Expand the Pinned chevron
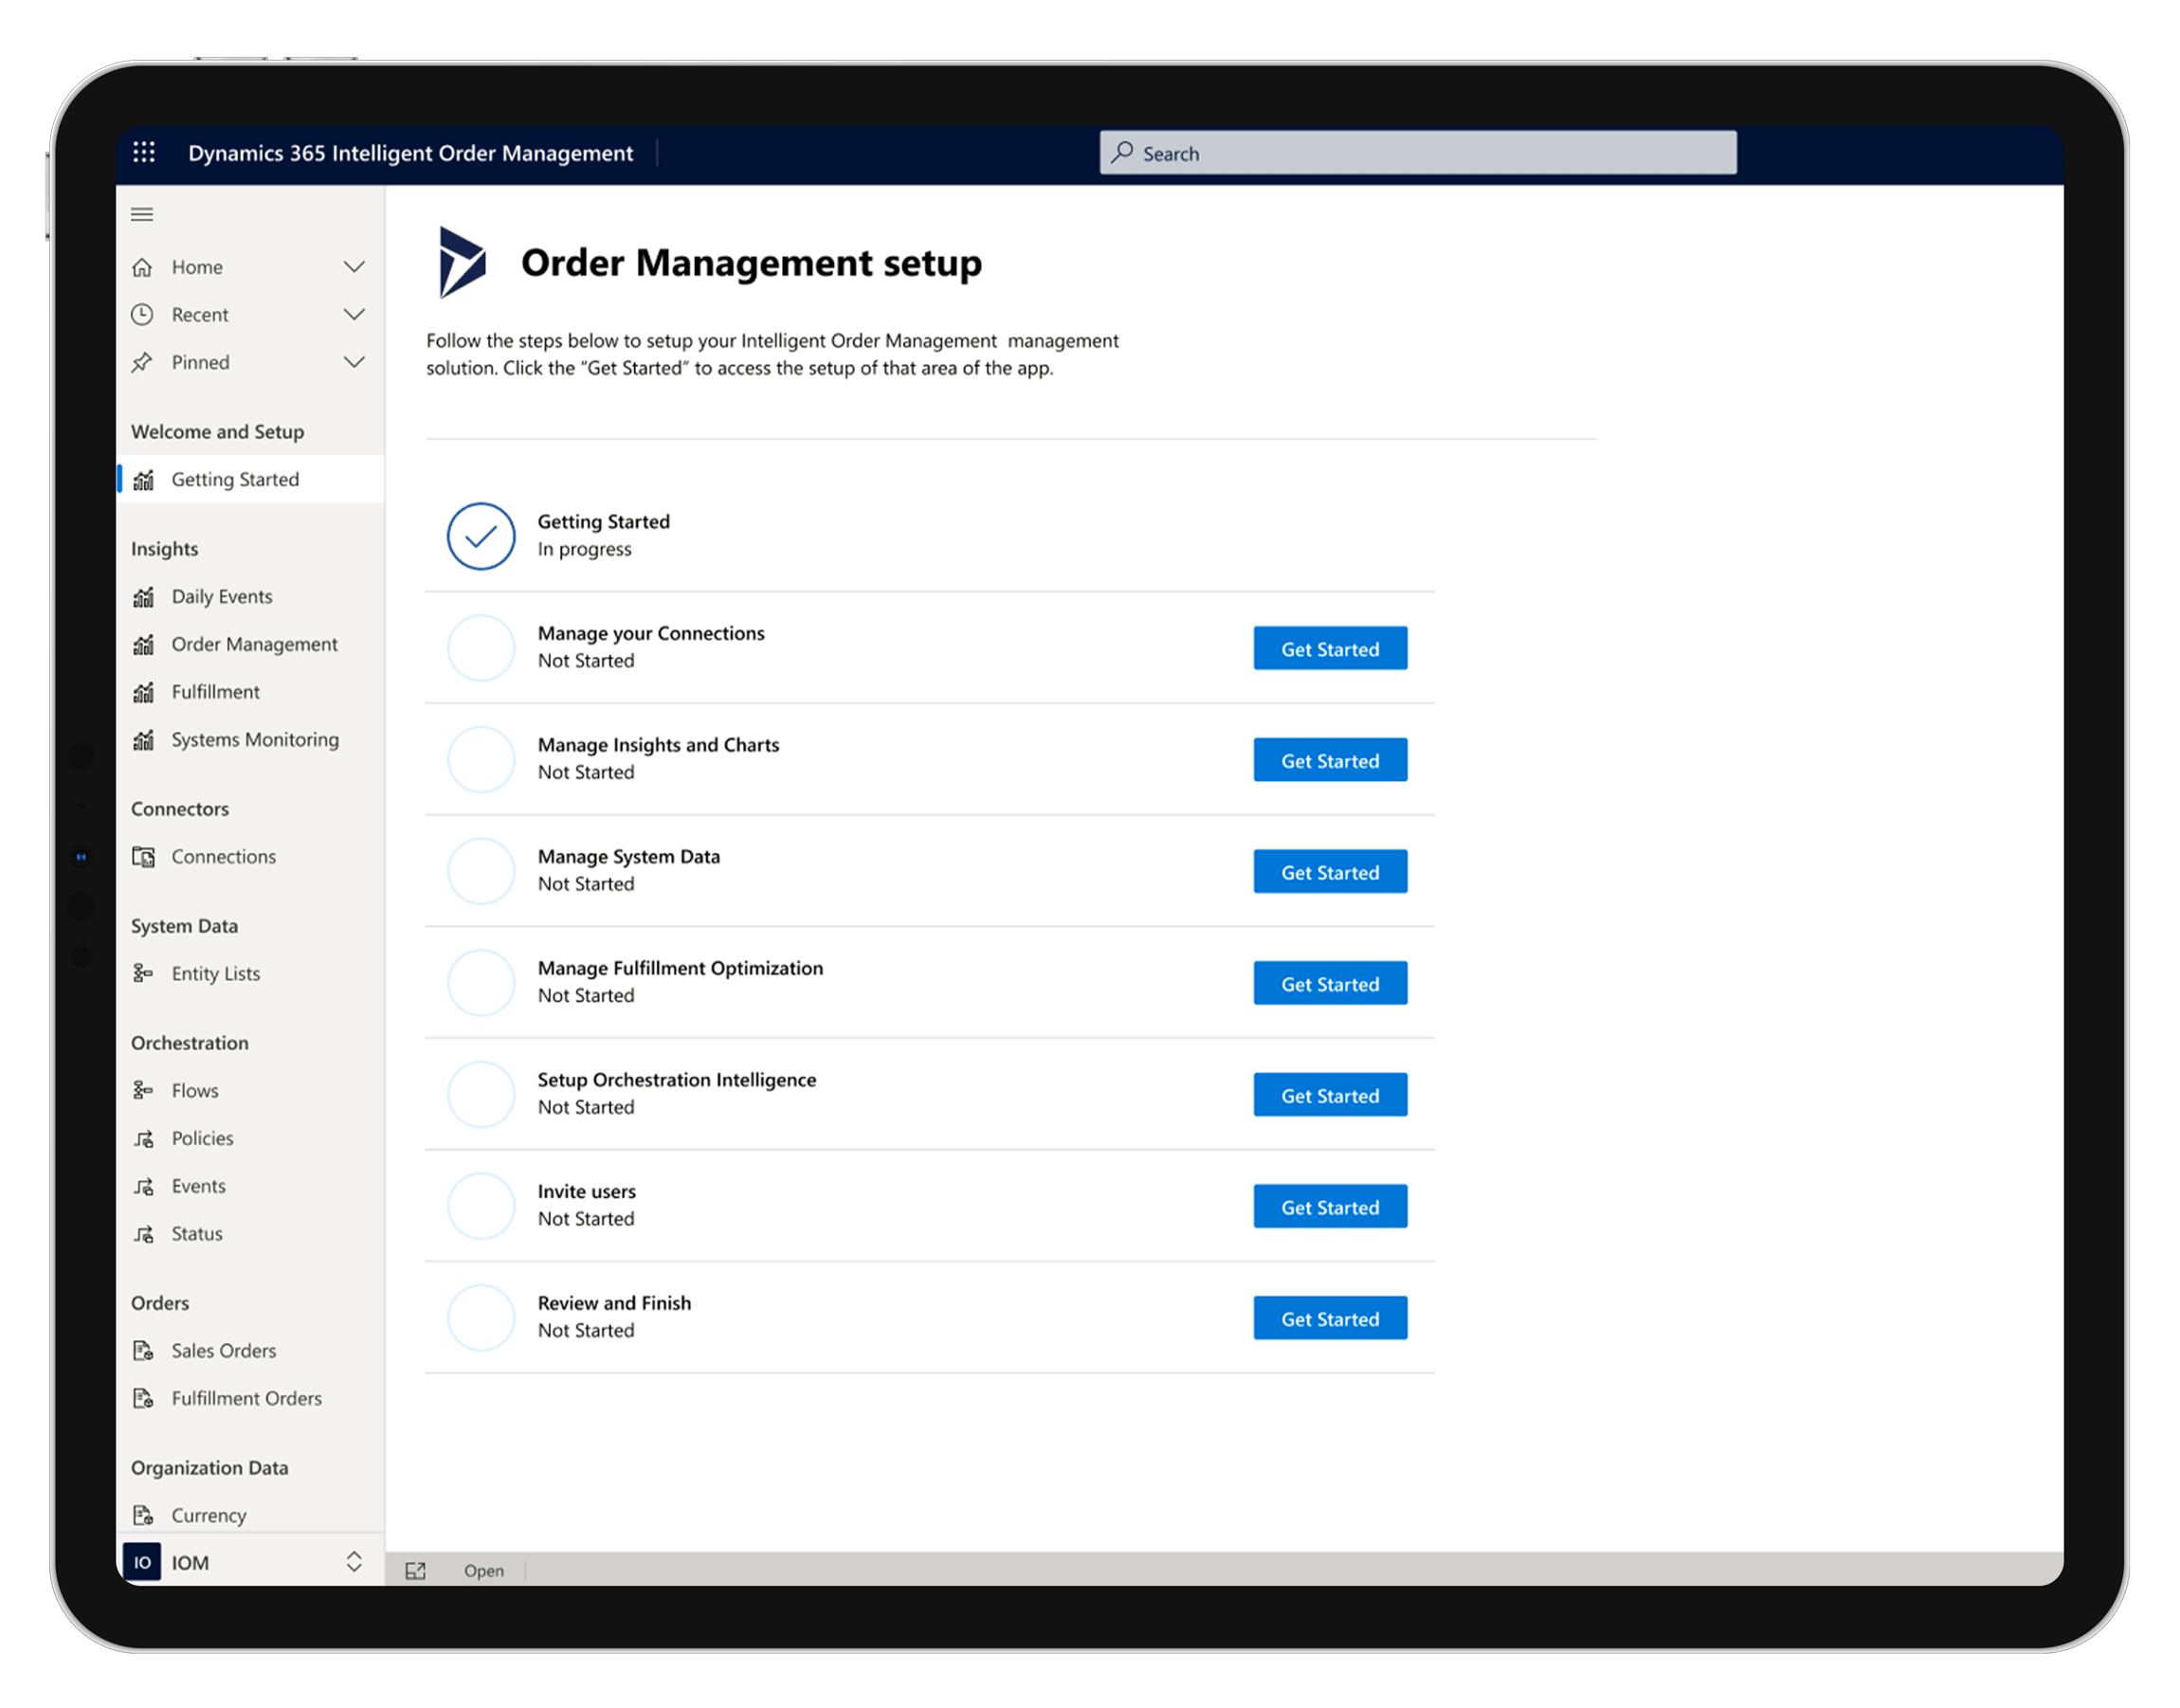2180x1708 pixels. click(x=354, y=362)
